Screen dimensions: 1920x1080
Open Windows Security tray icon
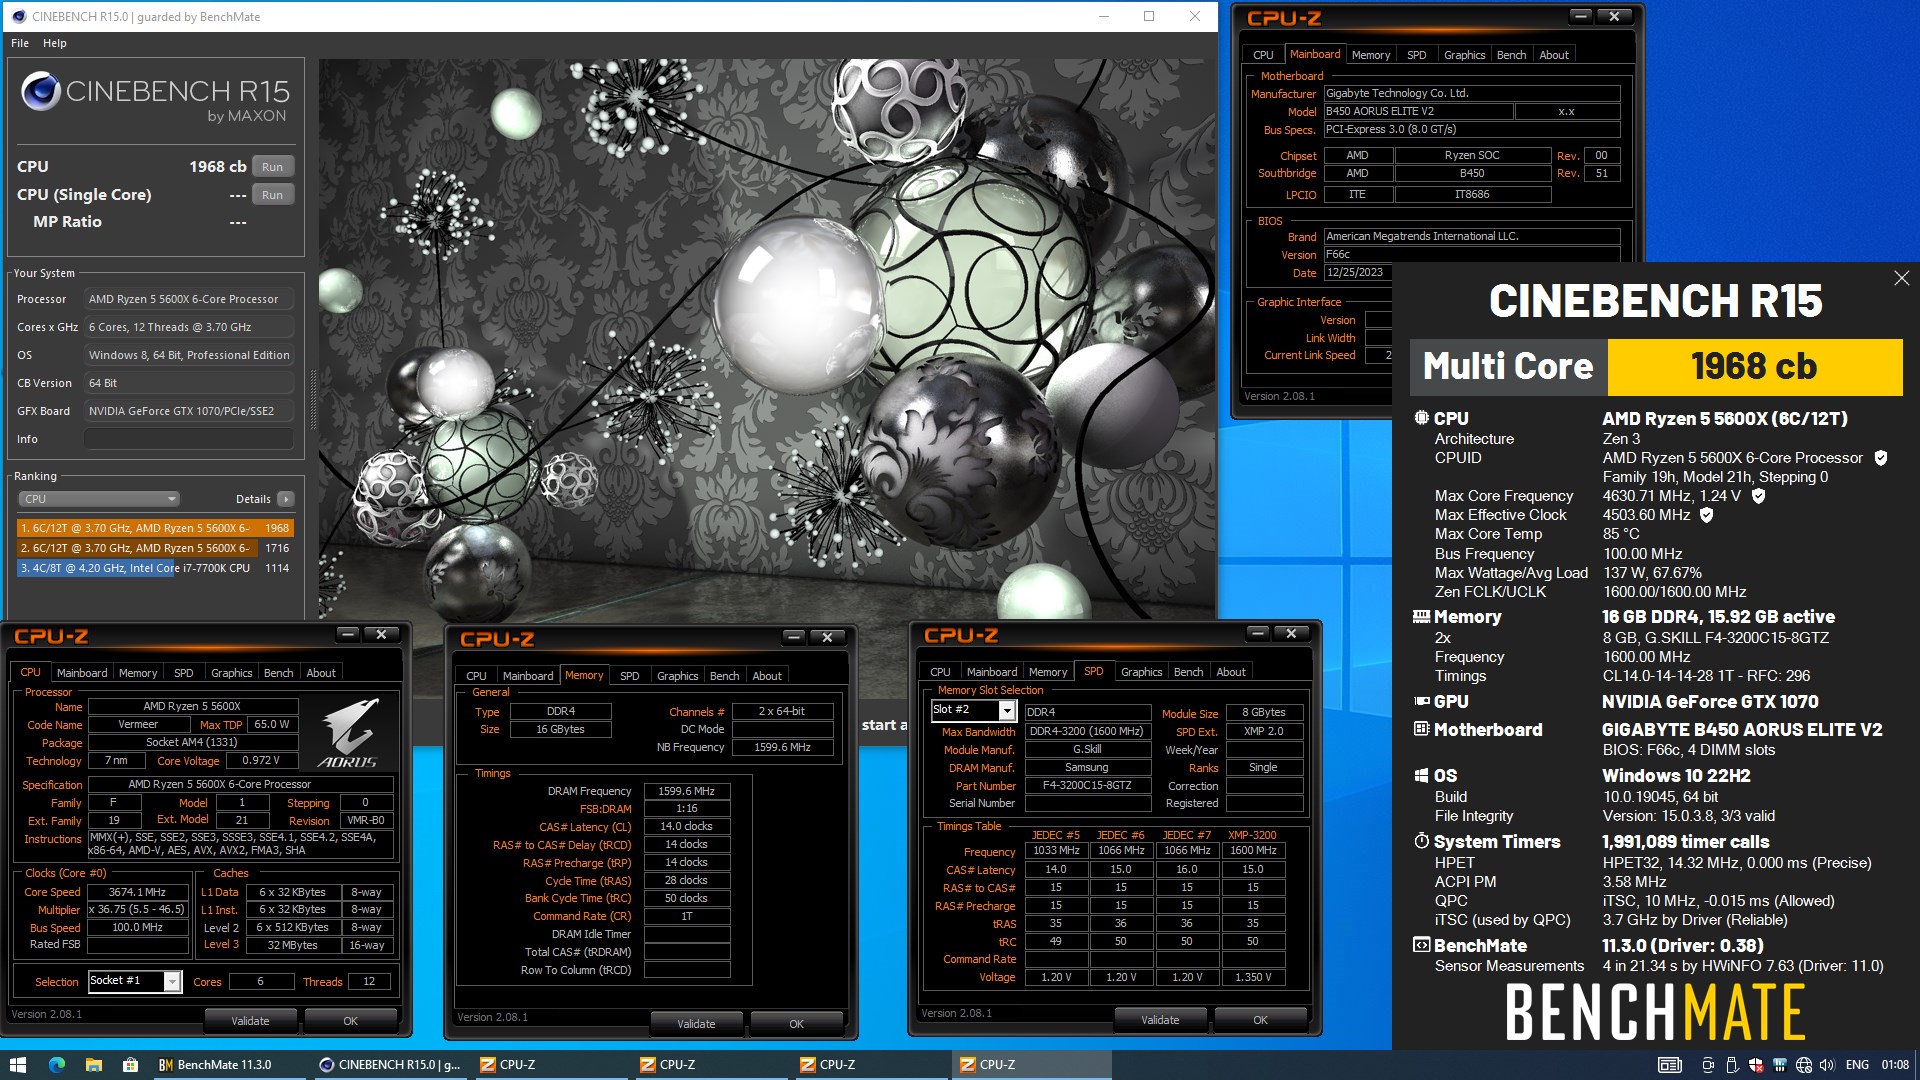coord(1756,1065)
